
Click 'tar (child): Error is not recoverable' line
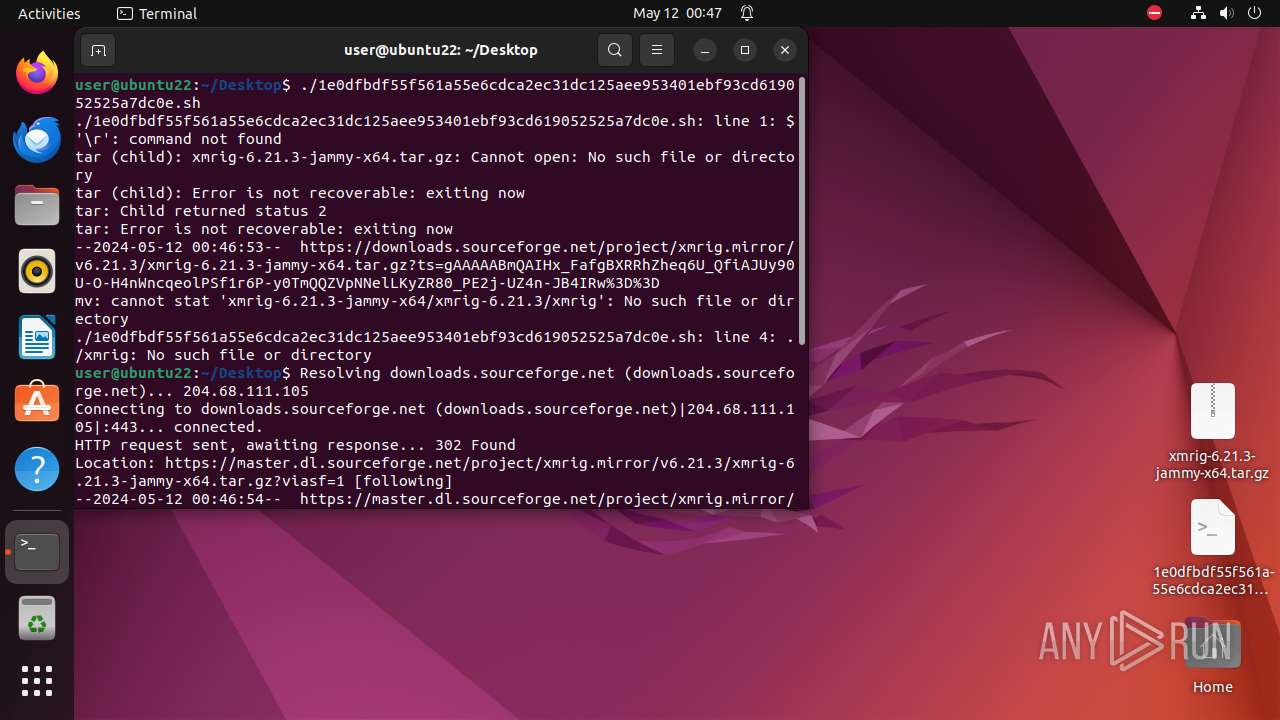(x=300, y=193)
